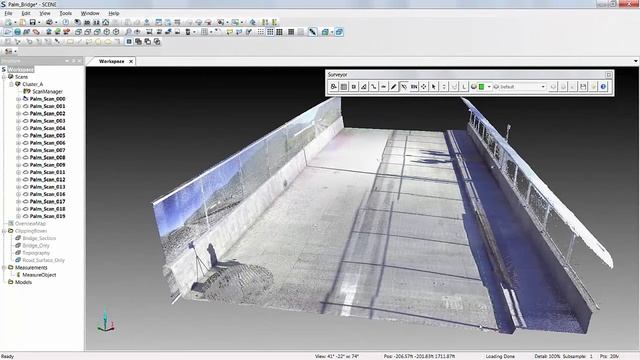Click the angle measurement icon in the Surveyor toolbar
This screenshot has height=360, width=640.
pos(364,87)
